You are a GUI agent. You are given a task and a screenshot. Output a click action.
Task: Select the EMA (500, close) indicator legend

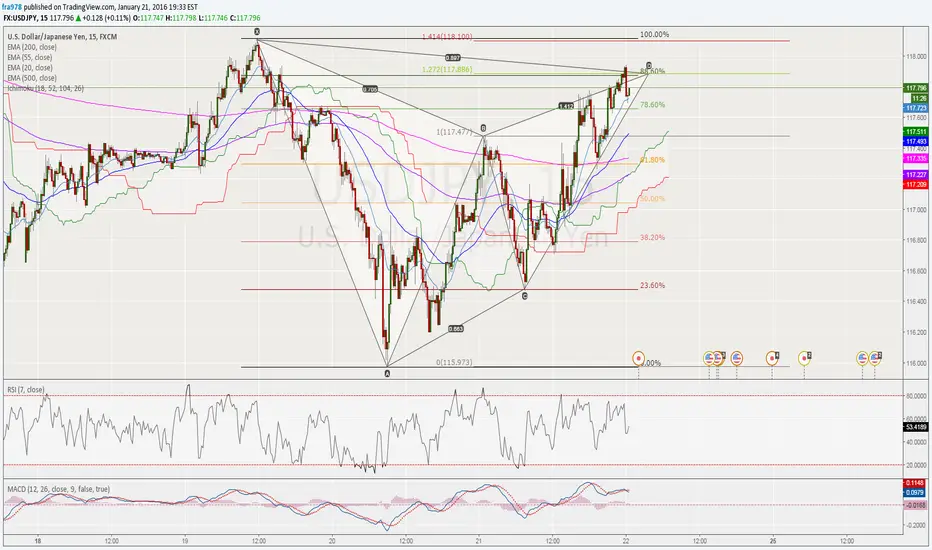[x=32, y=77]
